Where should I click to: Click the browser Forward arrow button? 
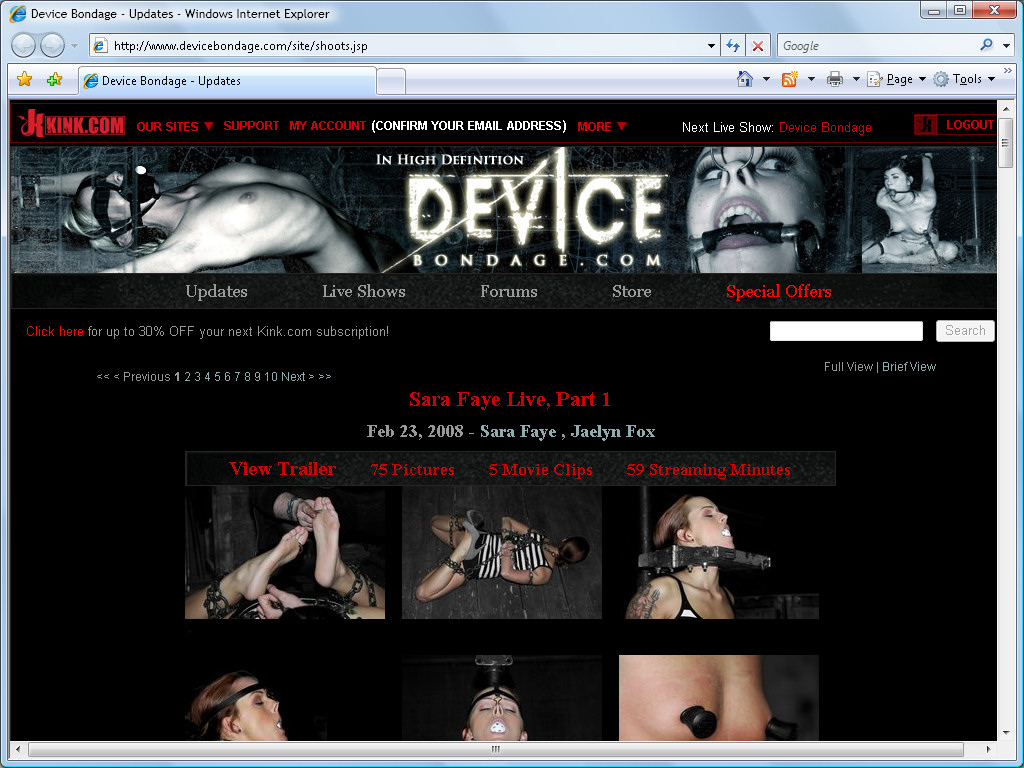point(52,46)
